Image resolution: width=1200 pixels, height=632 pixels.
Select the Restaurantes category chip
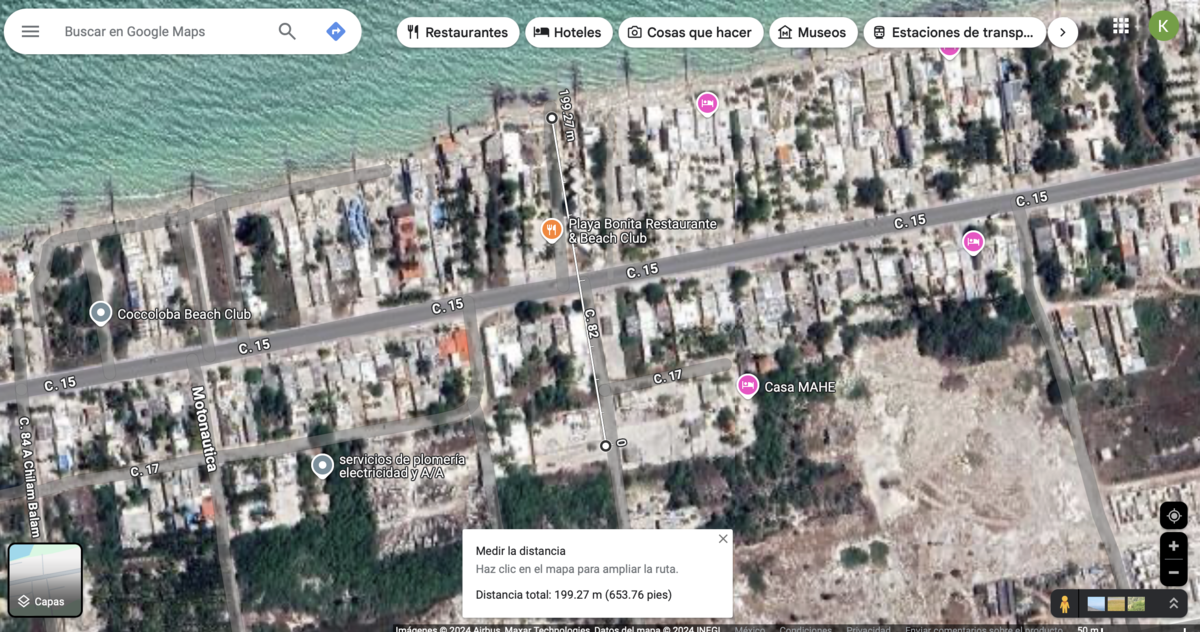(x=458, y=32)
